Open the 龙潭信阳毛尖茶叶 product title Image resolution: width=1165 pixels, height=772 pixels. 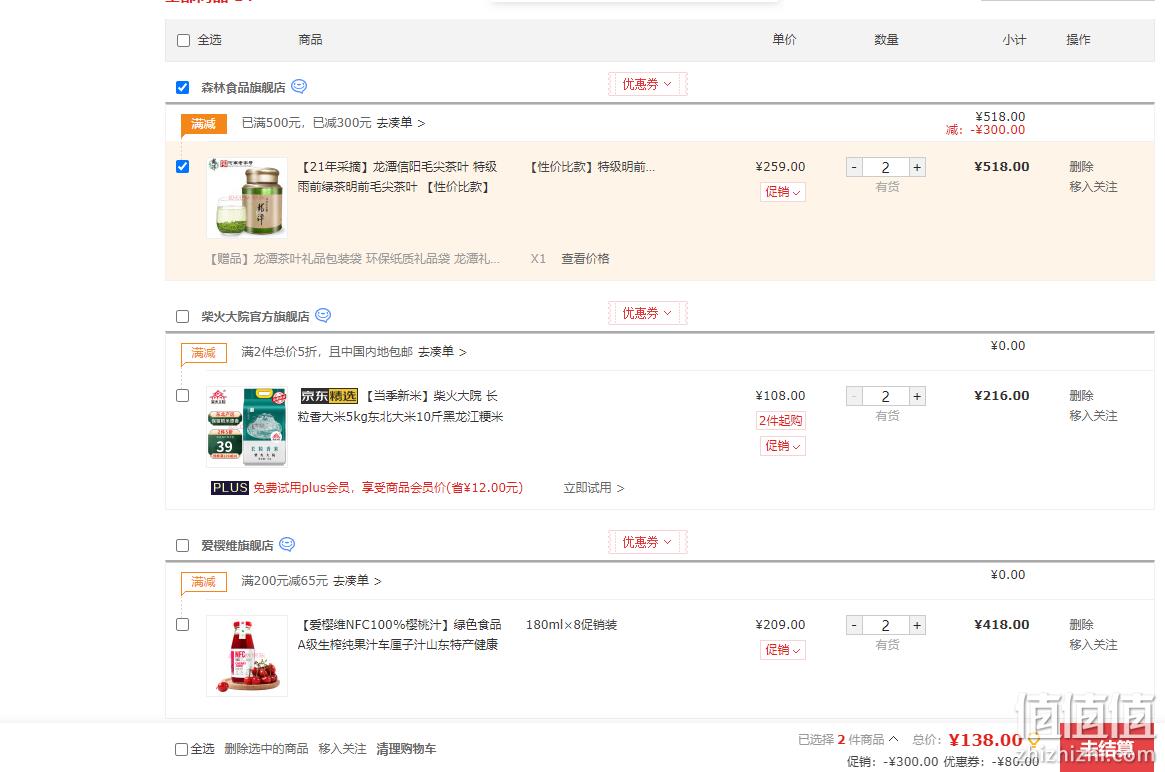click(x=397, y=177)
